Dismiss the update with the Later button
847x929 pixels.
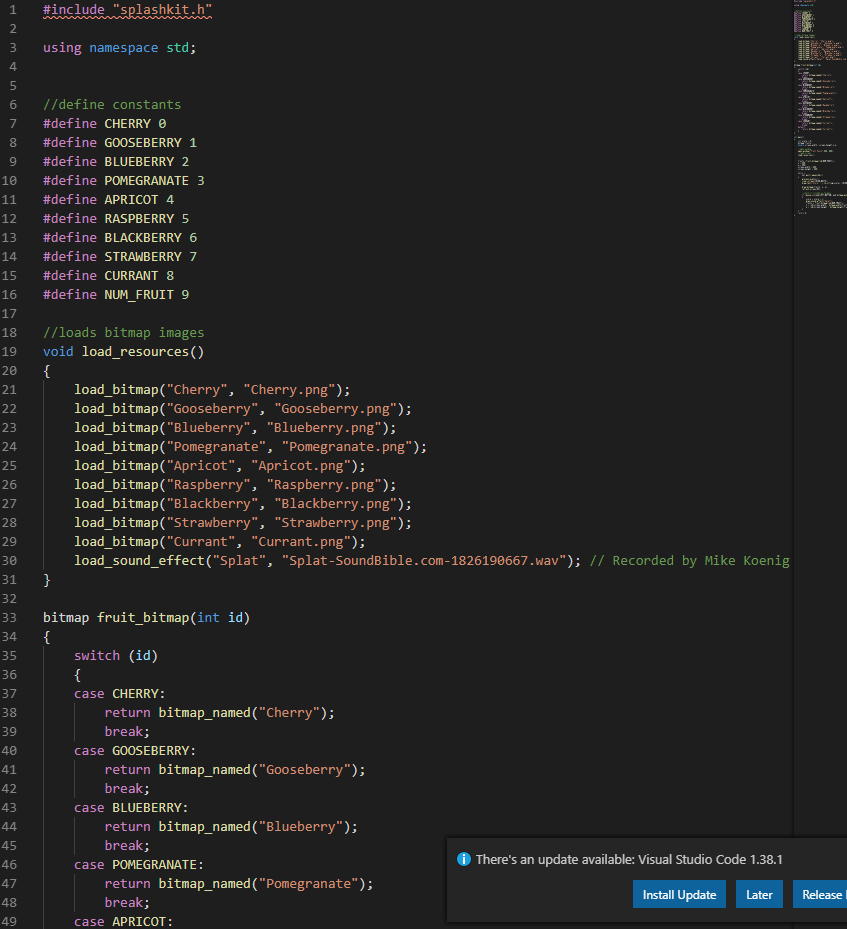[x=759, y=894]
